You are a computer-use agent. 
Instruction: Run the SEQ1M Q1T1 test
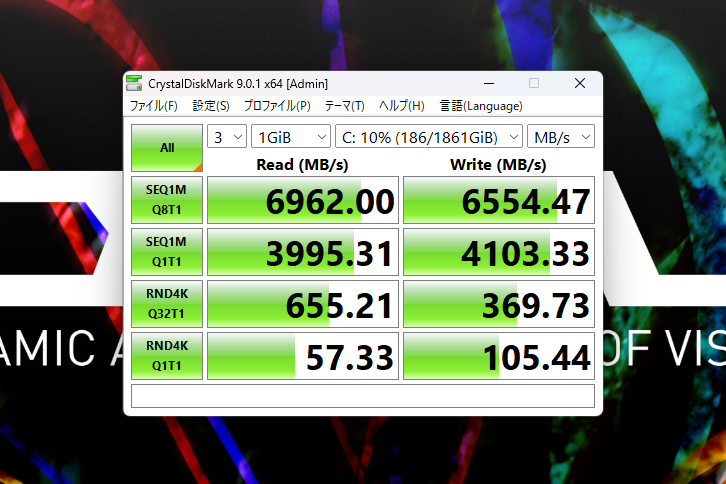[167, 252]
